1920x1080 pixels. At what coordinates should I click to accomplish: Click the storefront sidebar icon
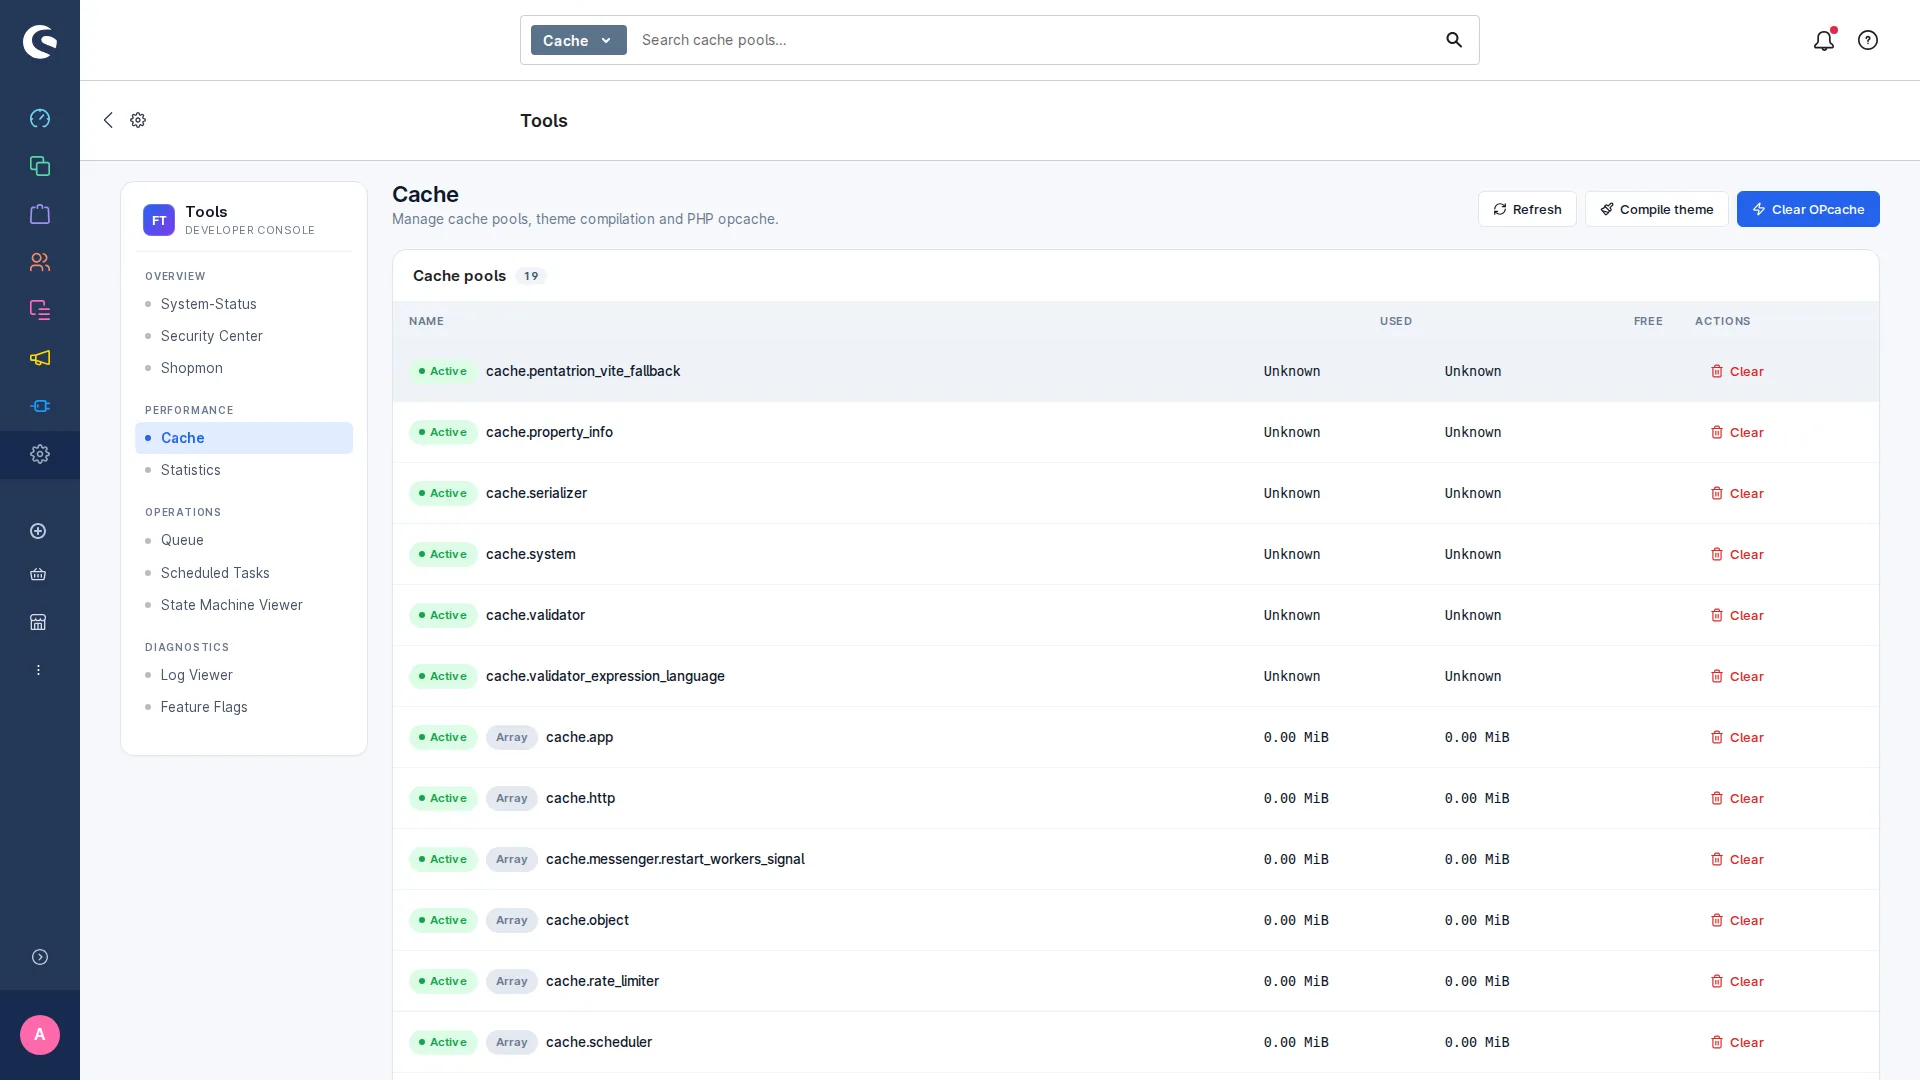click(38, 622)
